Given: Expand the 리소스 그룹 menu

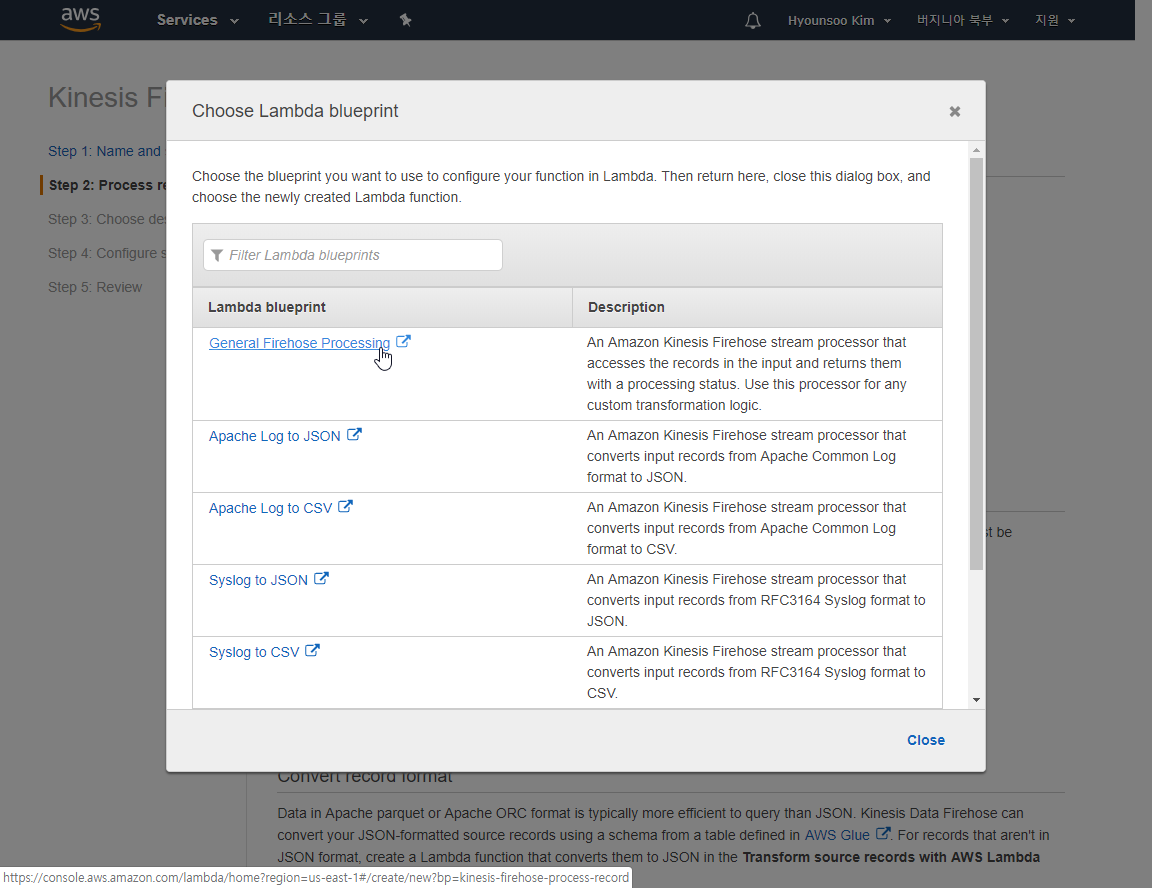Looking at the screenshot, I should (317, 20).
